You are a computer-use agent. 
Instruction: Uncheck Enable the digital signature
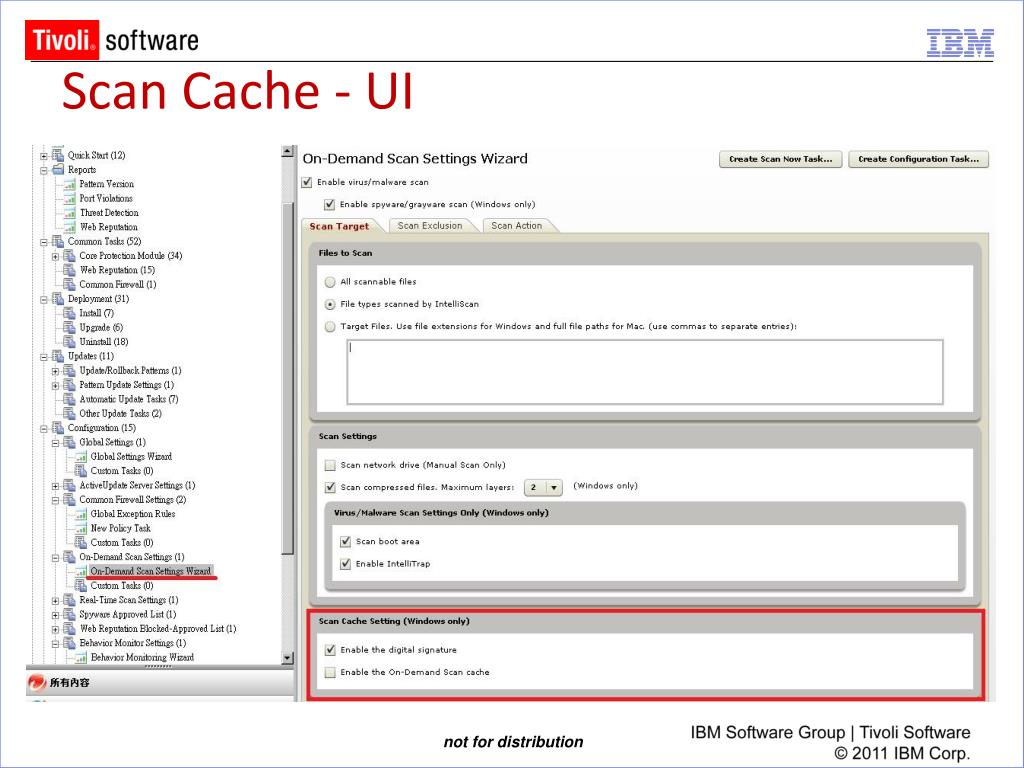330,650
